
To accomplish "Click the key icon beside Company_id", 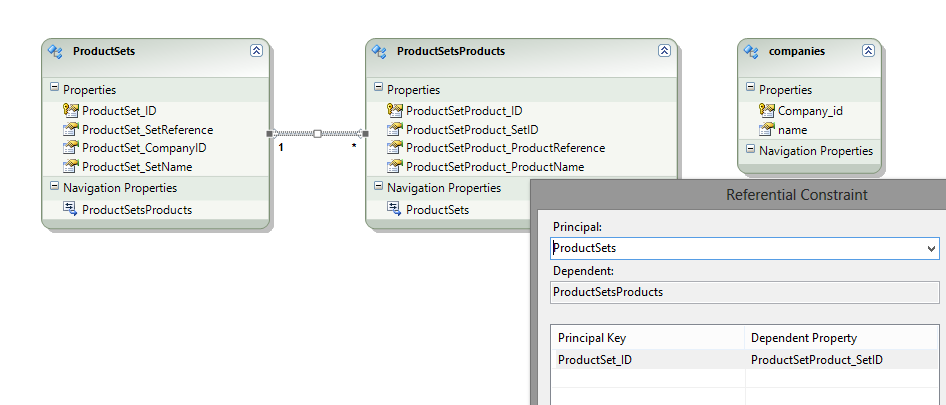I will pos(766,111).
